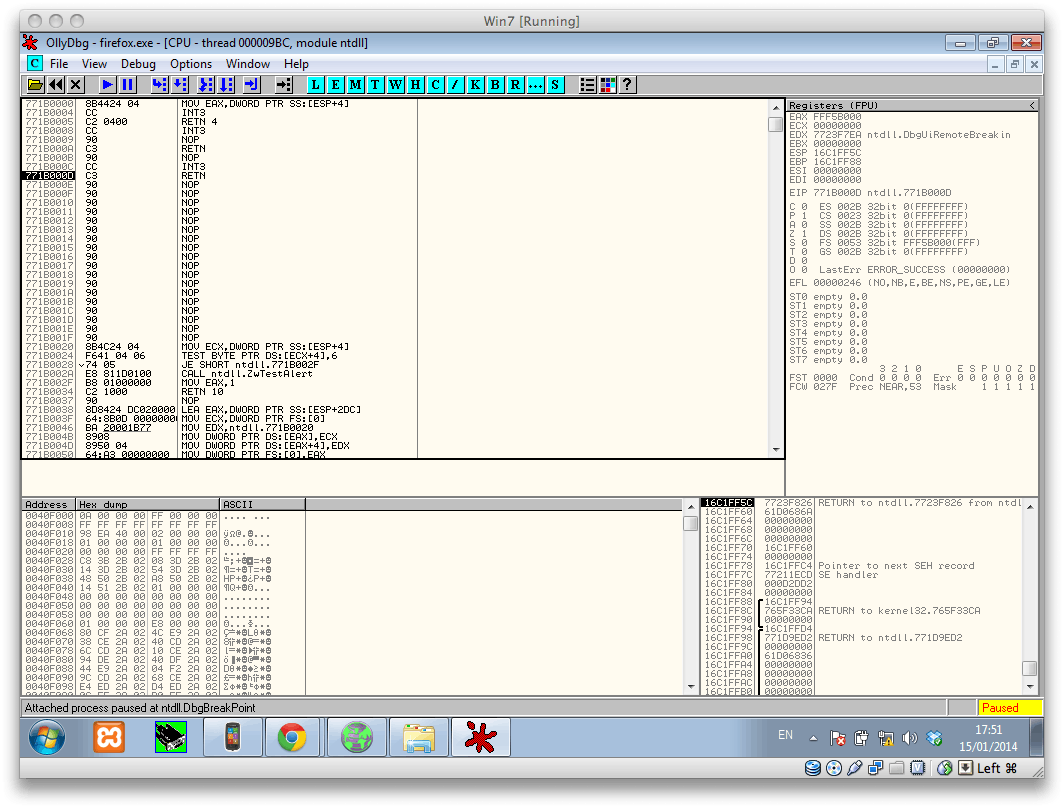Click the Trace into toolbar icon
This screenshot has height=808, width=1064.
[x=206, y=85]
